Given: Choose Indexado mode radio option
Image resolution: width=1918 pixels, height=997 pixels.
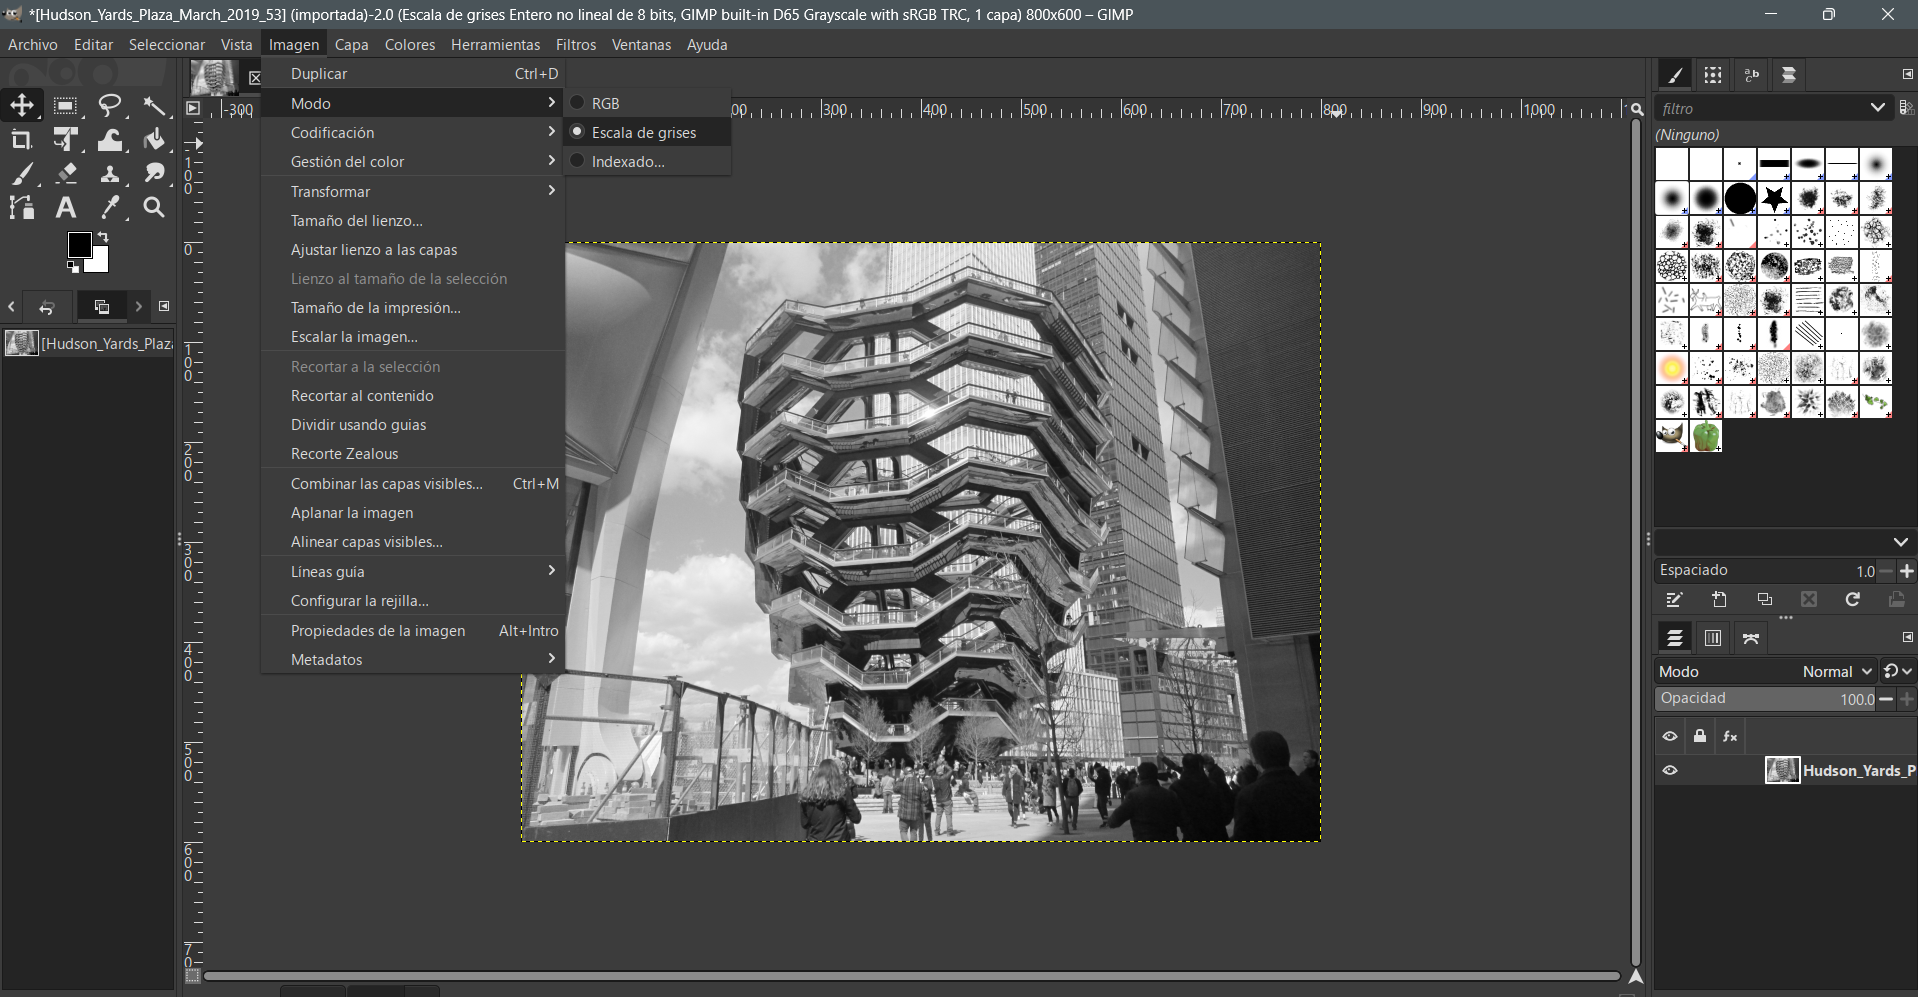Looking at the screenshot, I should click(x=627, y=161).
